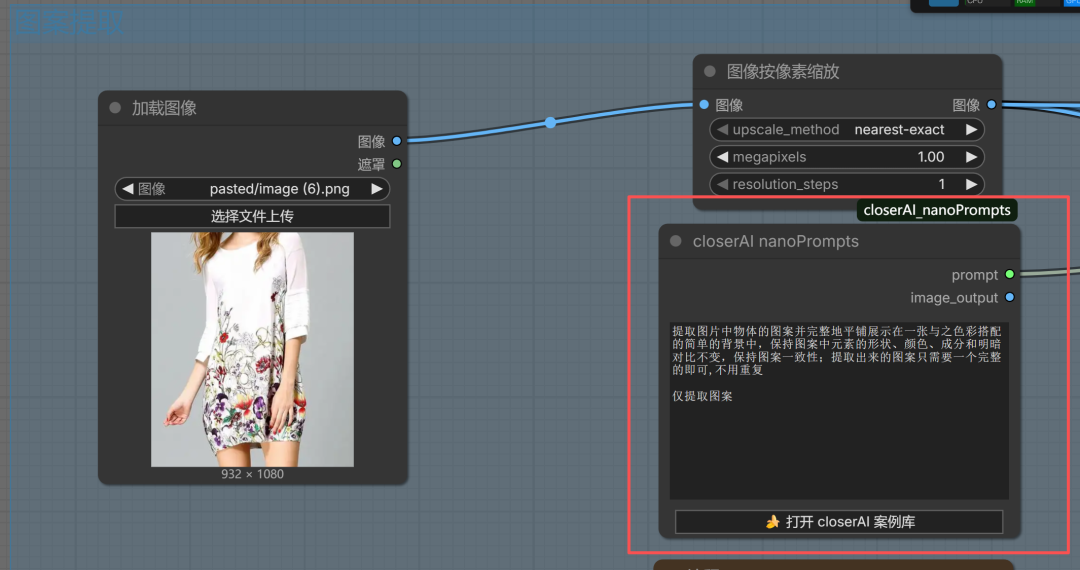Increase megapixels with right arrow

click(x=971, y=157)
